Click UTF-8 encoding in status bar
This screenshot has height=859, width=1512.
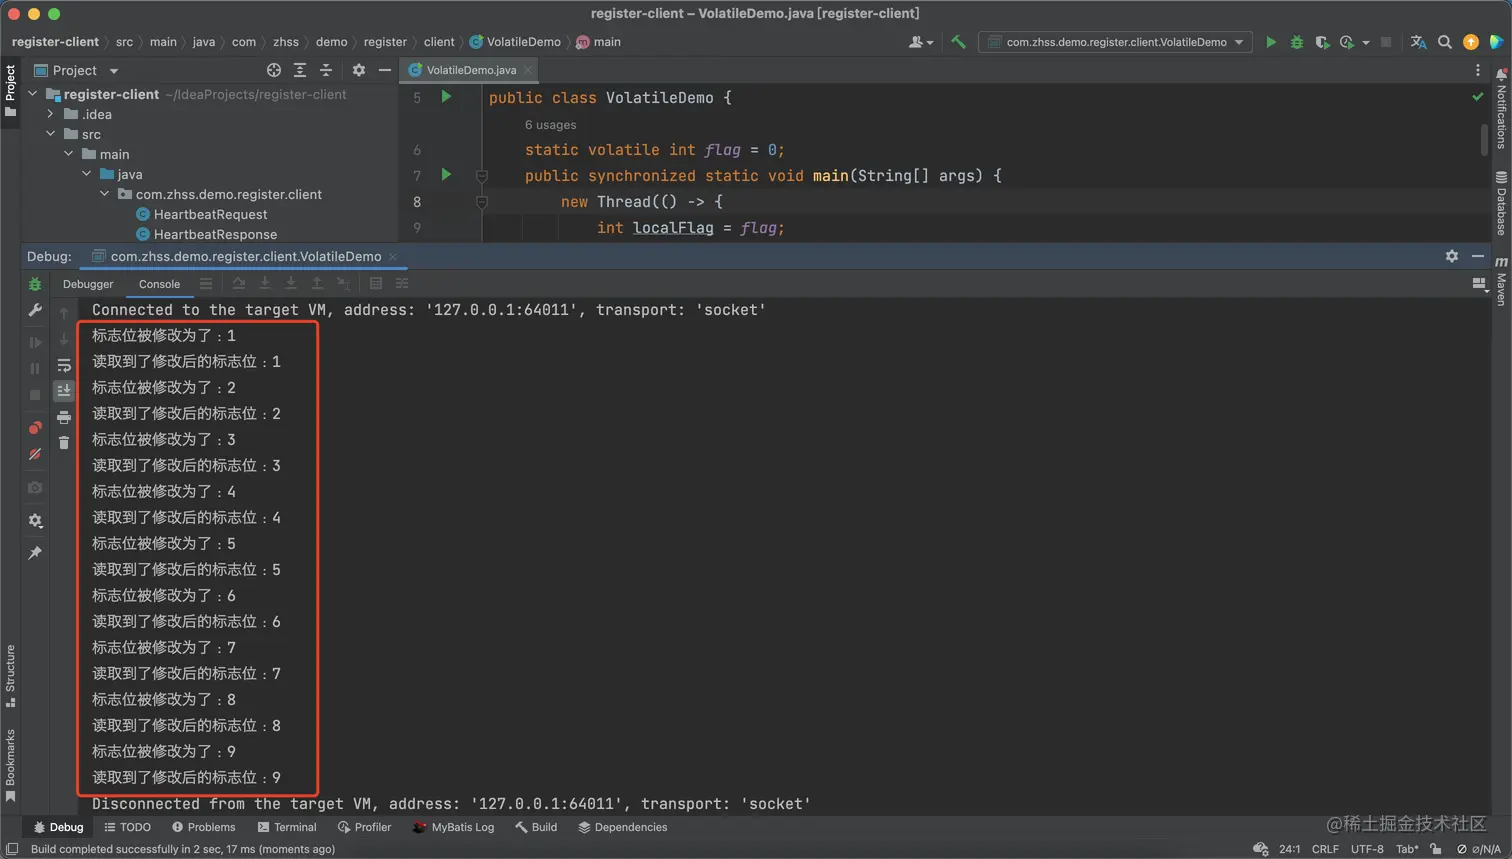point(1367,849)
